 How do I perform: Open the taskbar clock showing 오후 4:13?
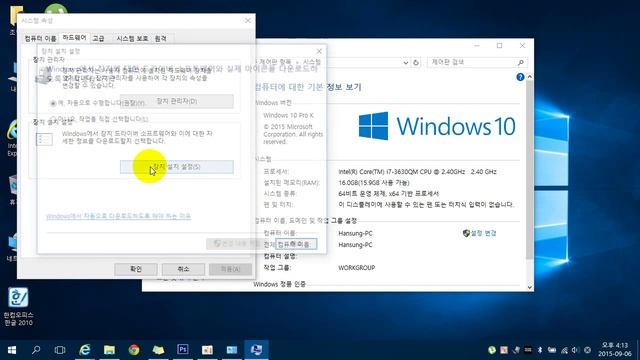click(615, 350)
